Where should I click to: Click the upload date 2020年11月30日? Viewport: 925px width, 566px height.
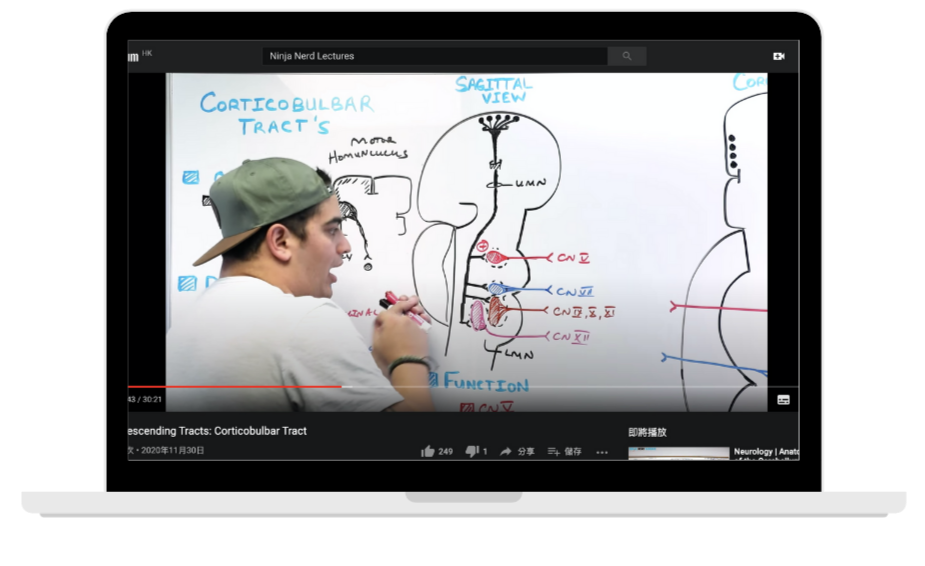pyautogui.click(x=172, y=450)
